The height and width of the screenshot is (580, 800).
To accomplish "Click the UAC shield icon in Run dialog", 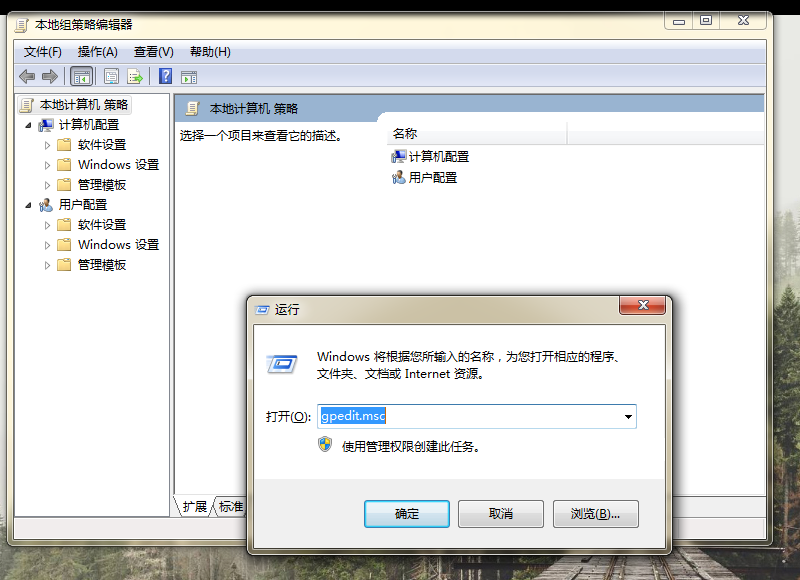I will (x=324, y=444).
